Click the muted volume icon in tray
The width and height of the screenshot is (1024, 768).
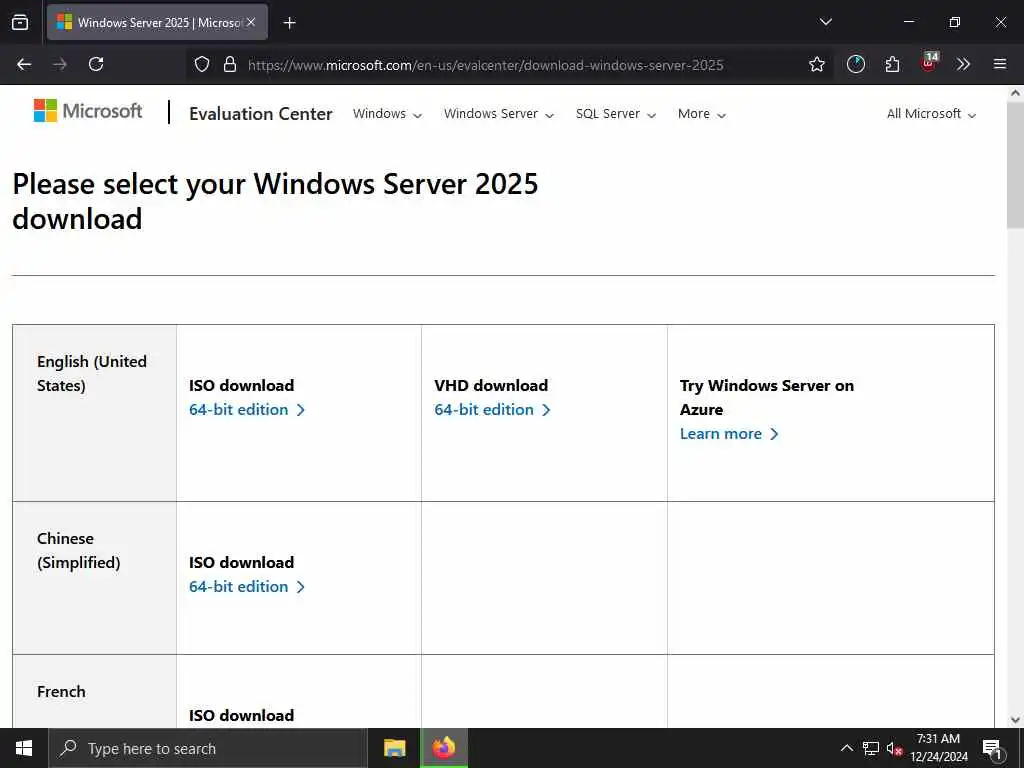894,748
